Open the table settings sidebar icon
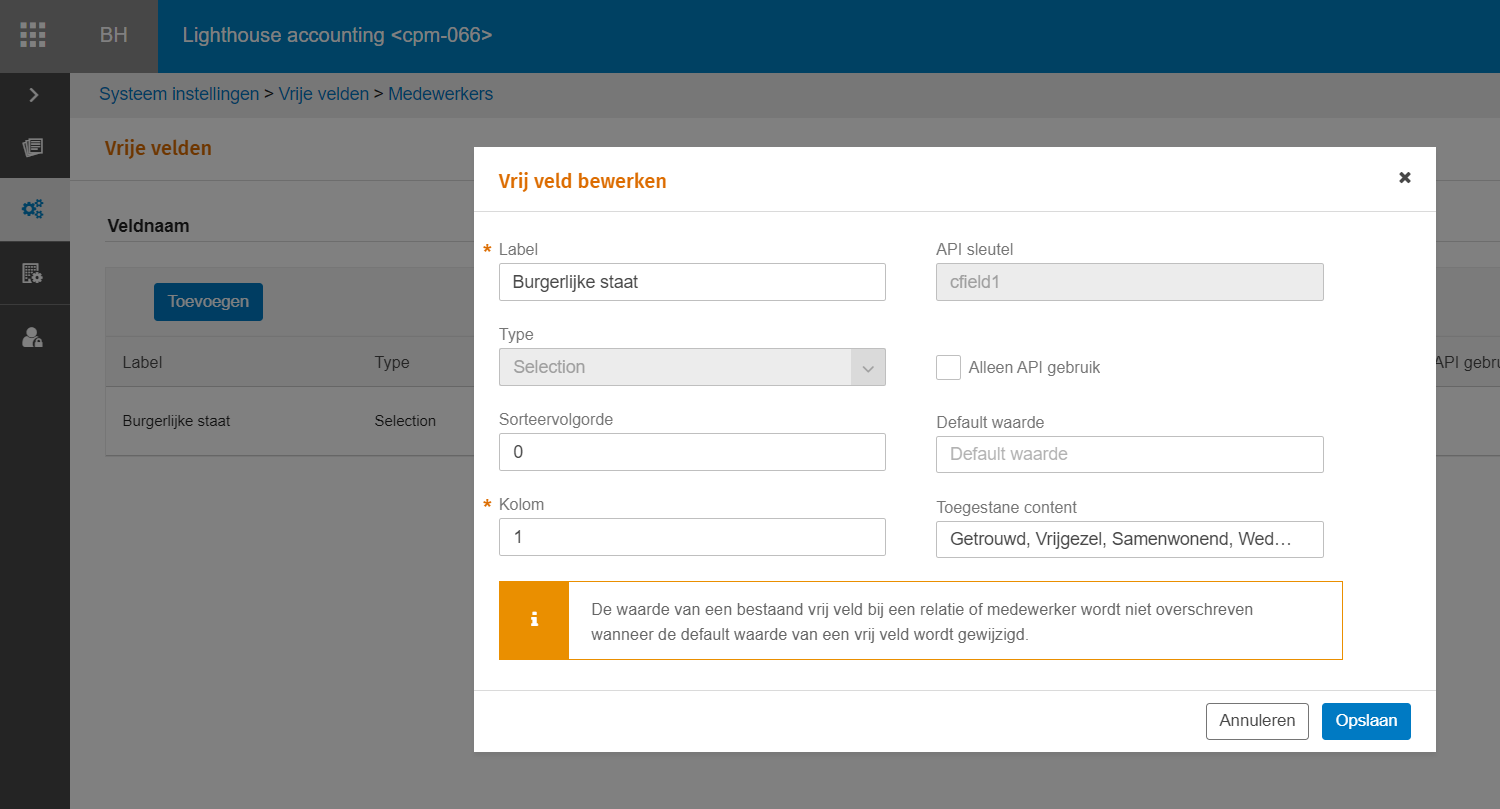The height and width of the screenshot is (809, 1500). pyautogui.click(x=33, y=273)
